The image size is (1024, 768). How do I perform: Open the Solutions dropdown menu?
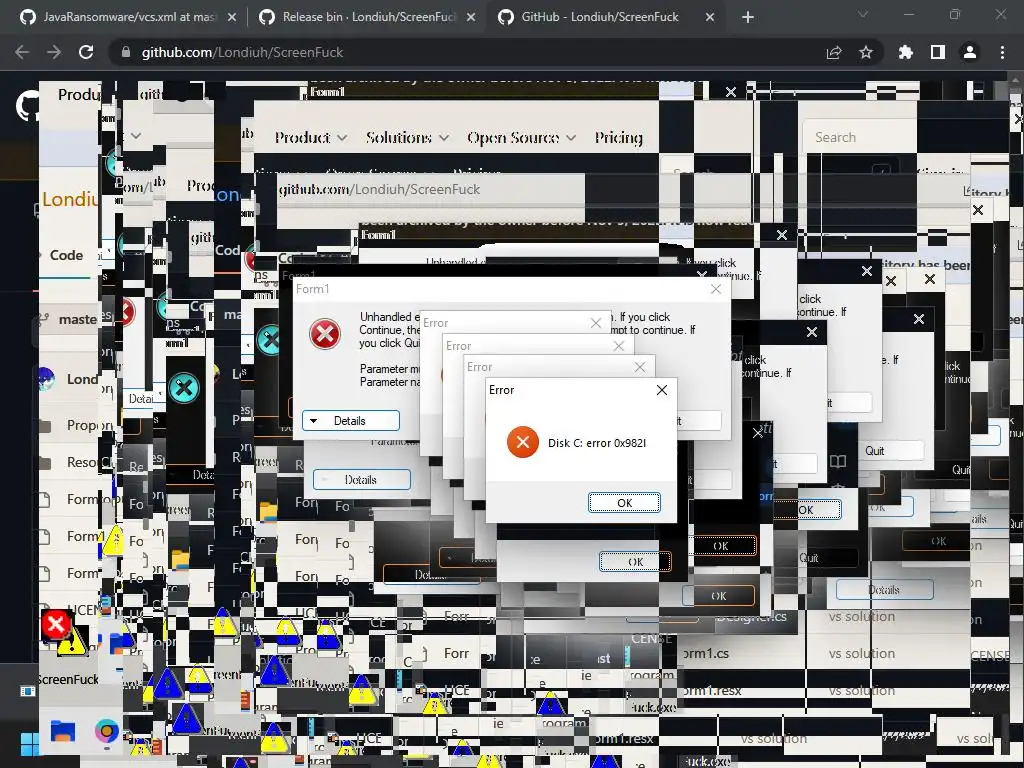[408, 138]
